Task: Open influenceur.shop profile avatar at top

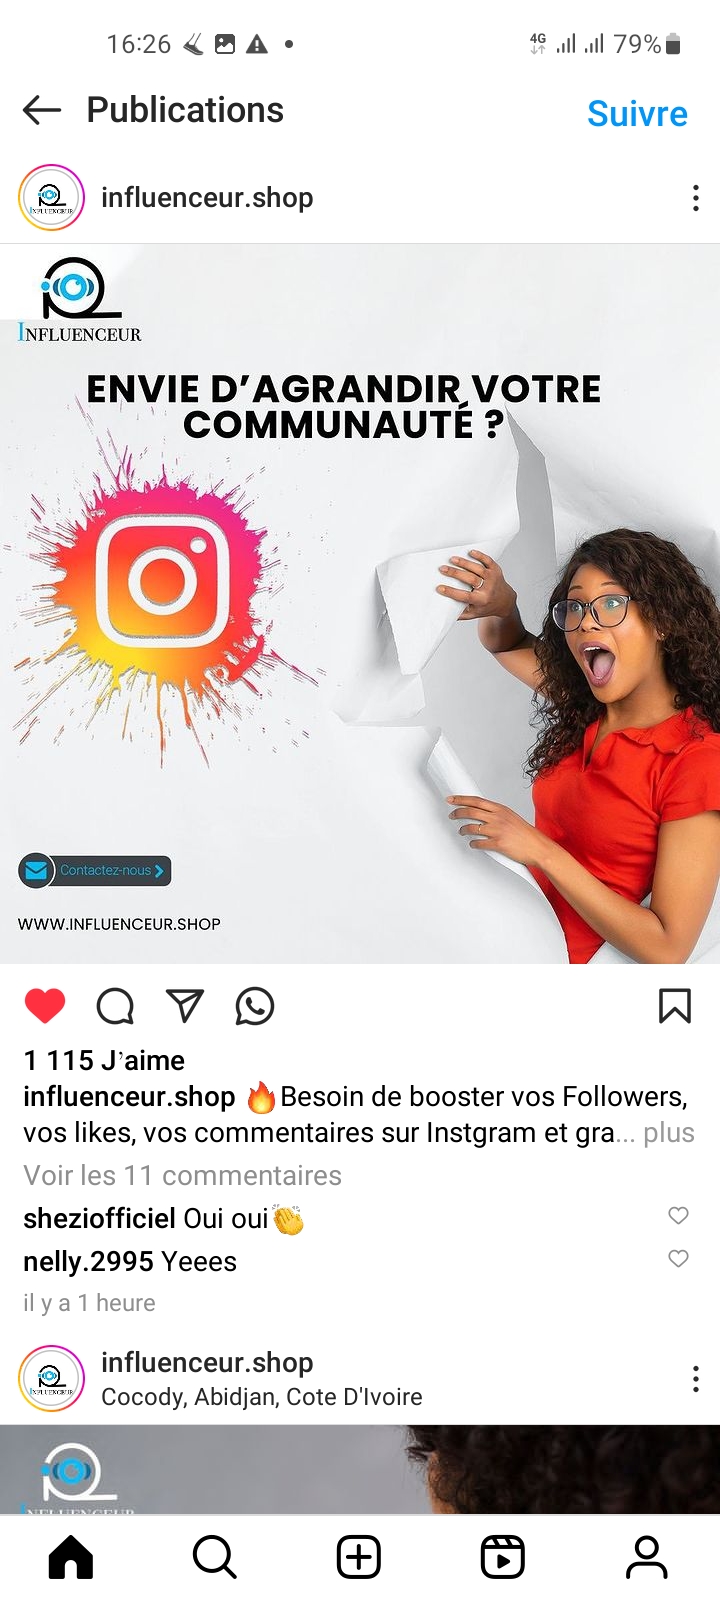Action: (x=51, y=198)
